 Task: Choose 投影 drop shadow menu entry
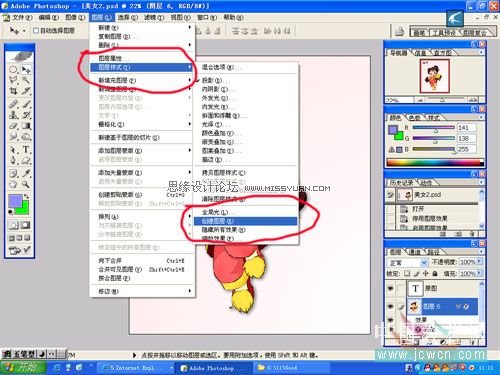point(245,80)
